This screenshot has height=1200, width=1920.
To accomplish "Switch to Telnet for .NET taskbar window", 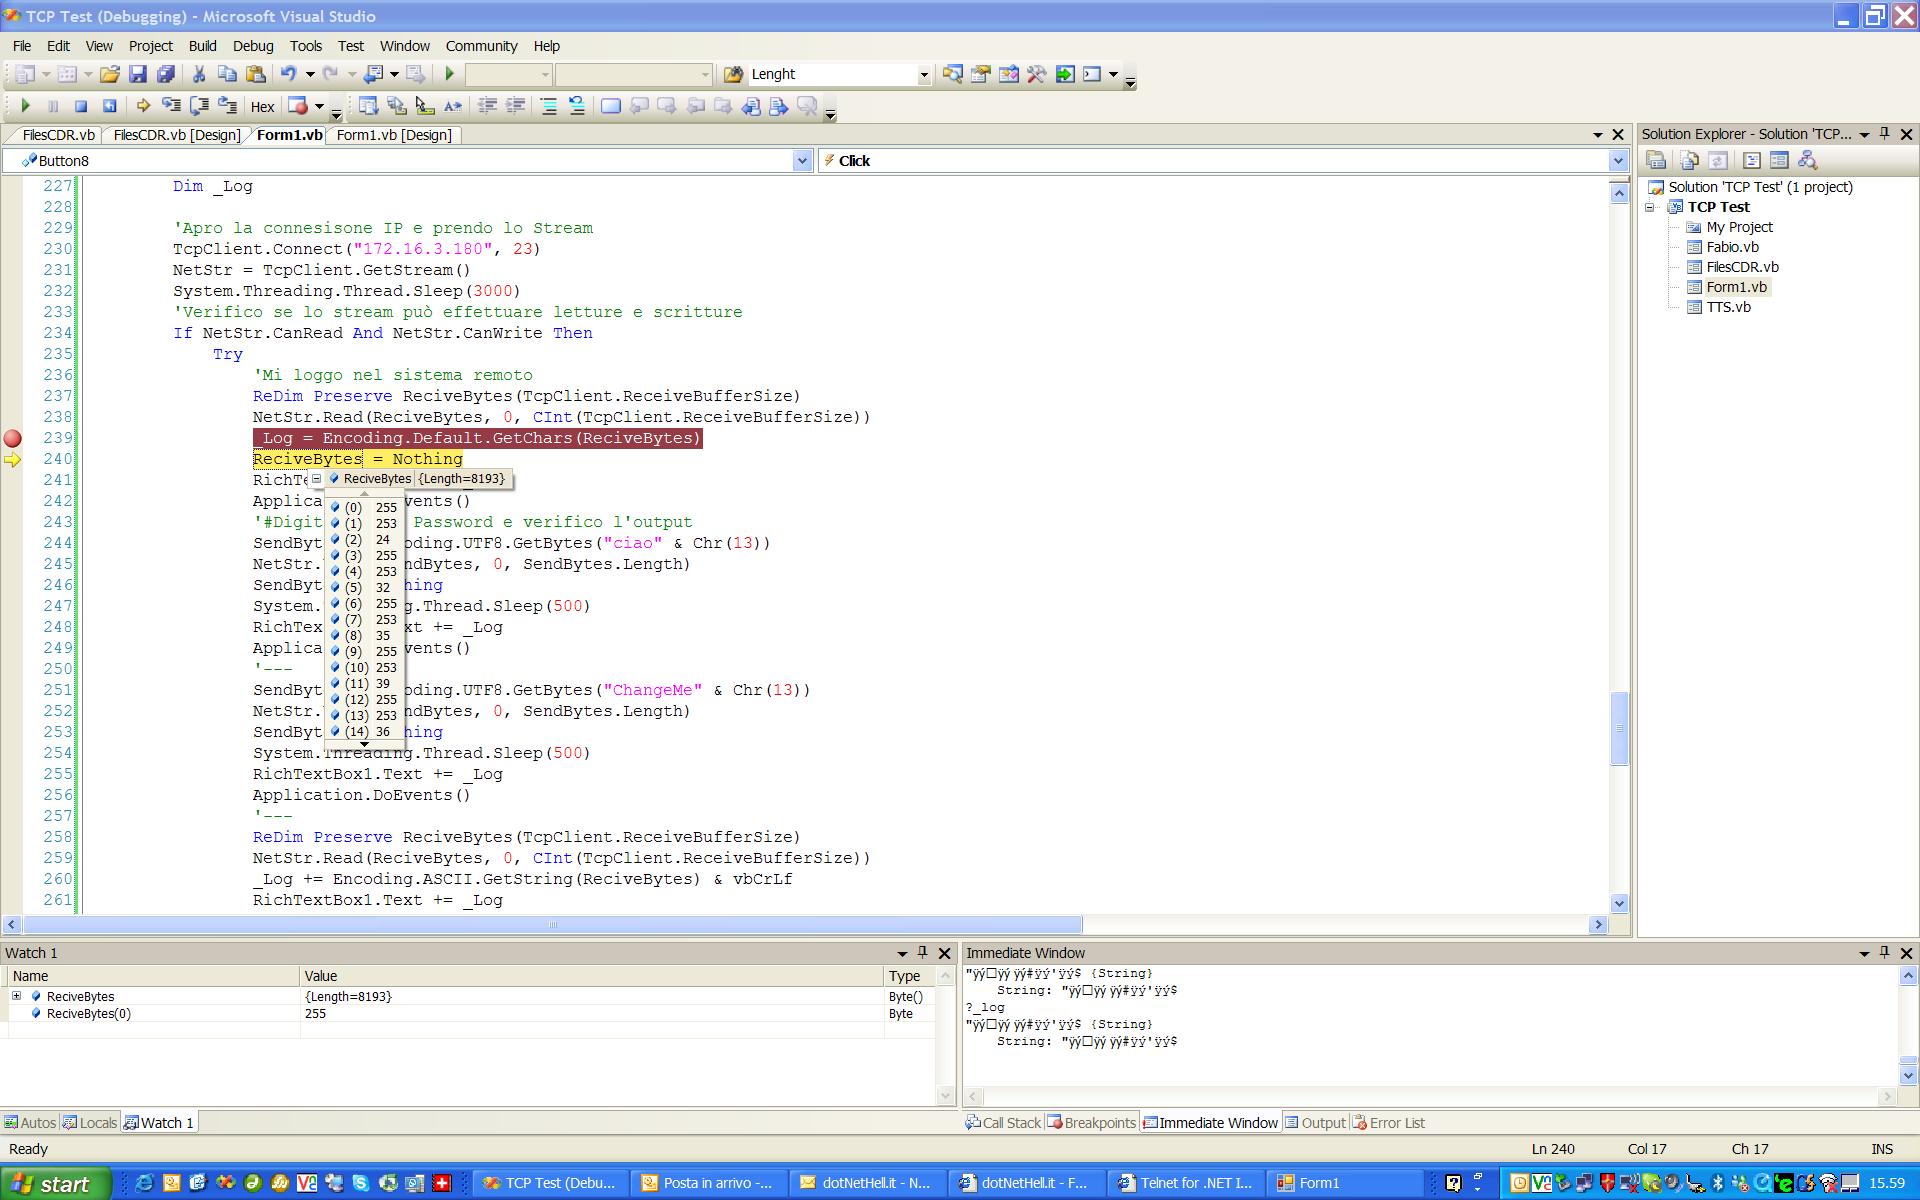I will [1186, 1183].
